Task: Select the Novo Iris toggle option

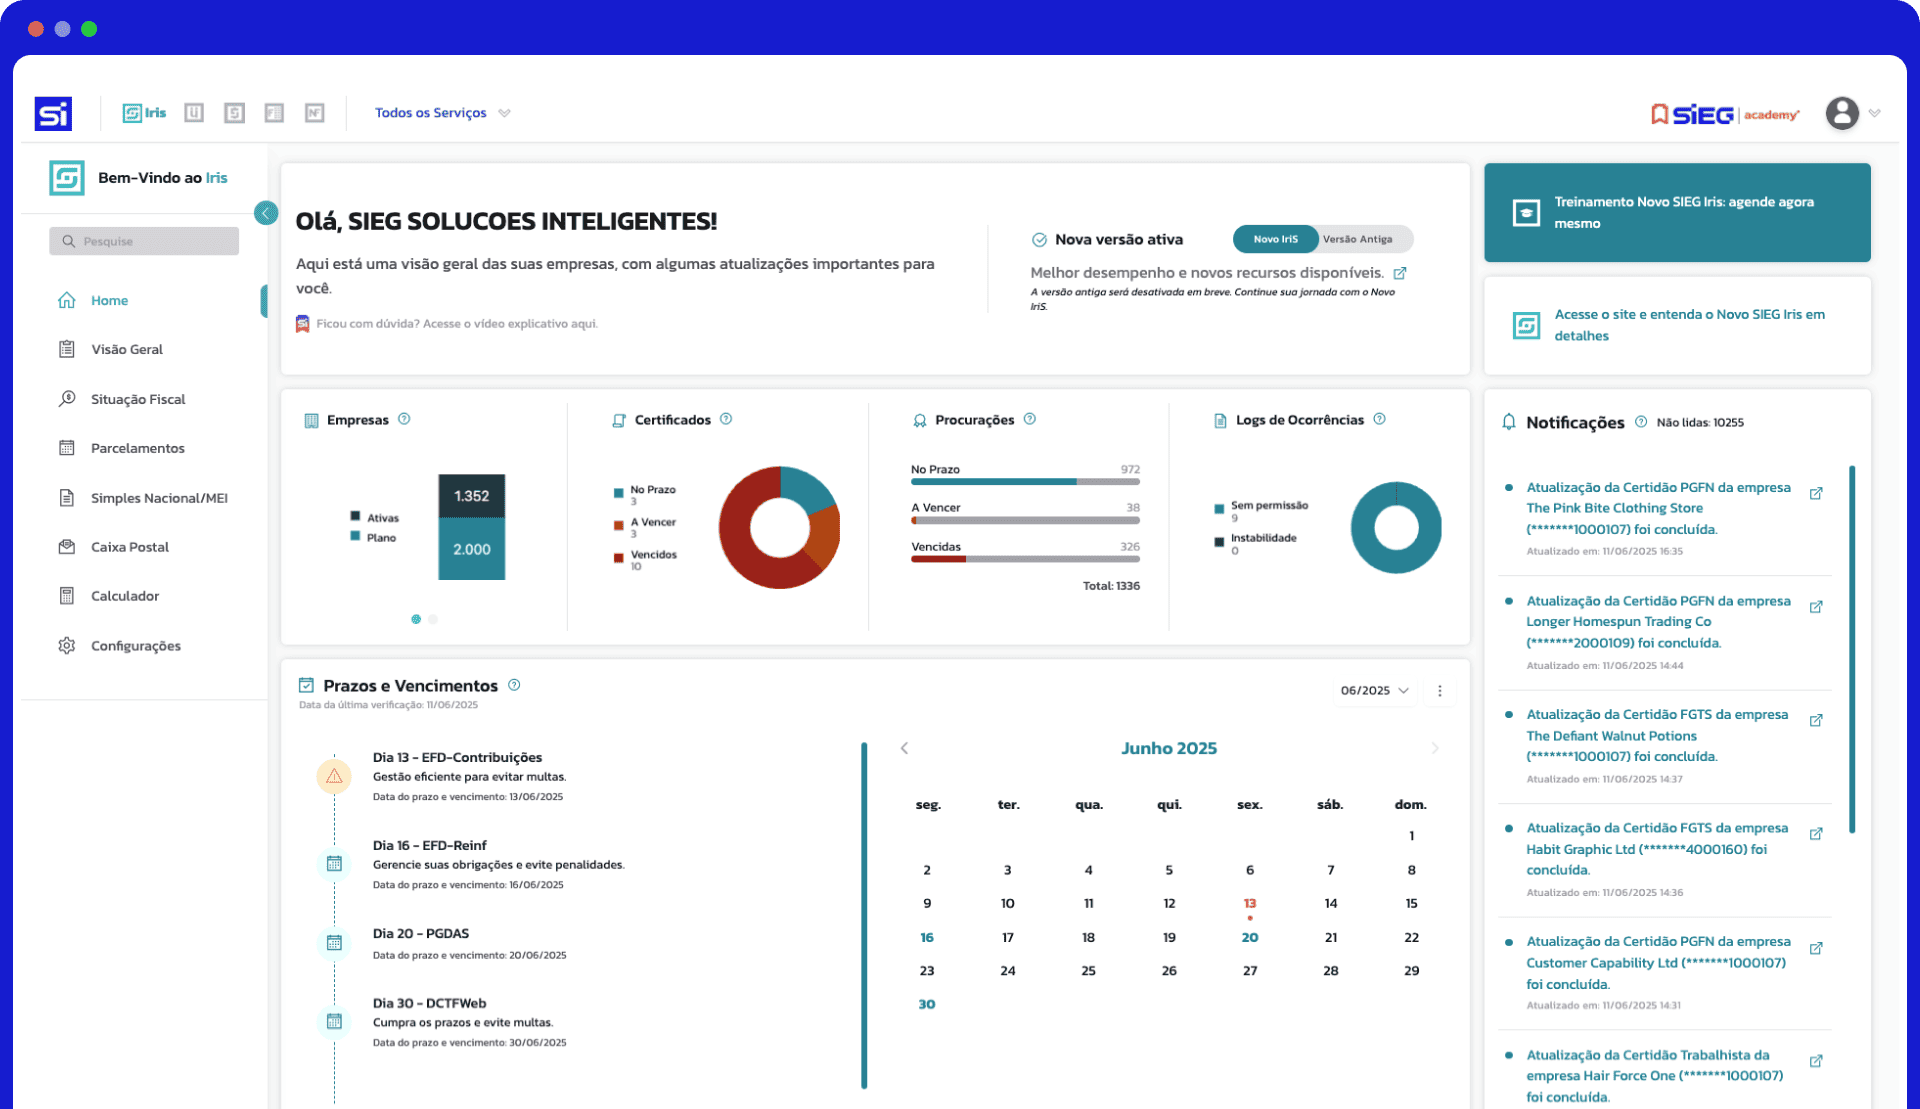Action: click(1275, 239)
